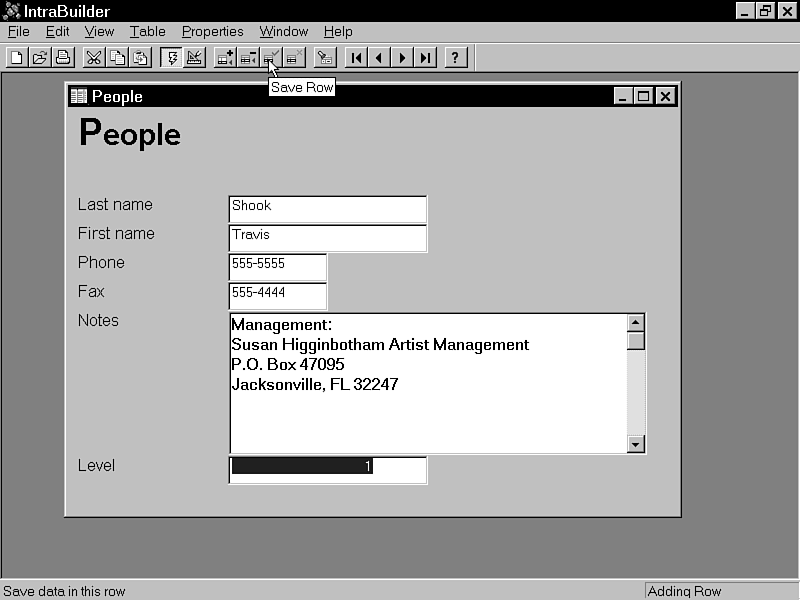Go to the next record
The image size is (800, 600).
[400, 57]
